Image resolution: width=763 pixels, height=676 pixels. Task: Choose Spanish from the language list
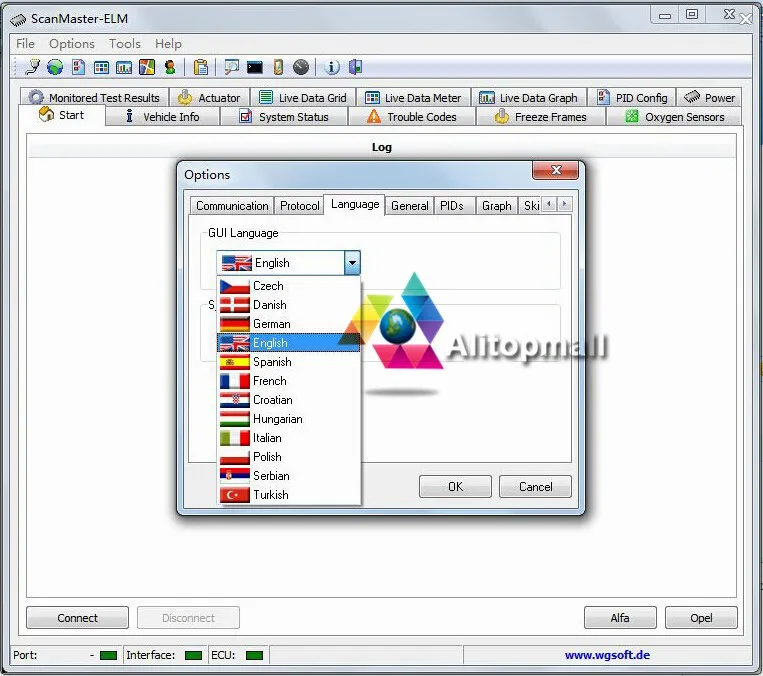tap(289, 362)
